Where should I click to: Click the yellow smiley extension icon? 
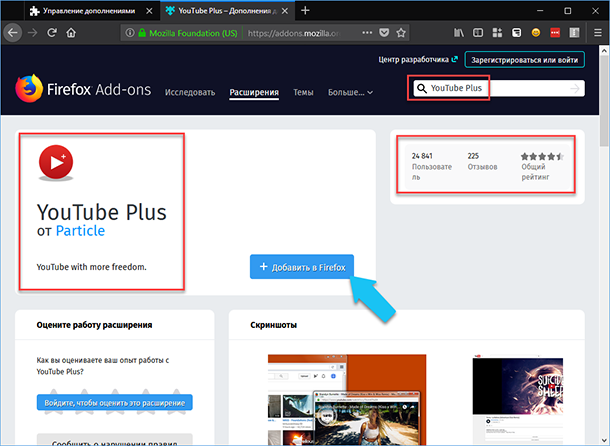[536, 33]
